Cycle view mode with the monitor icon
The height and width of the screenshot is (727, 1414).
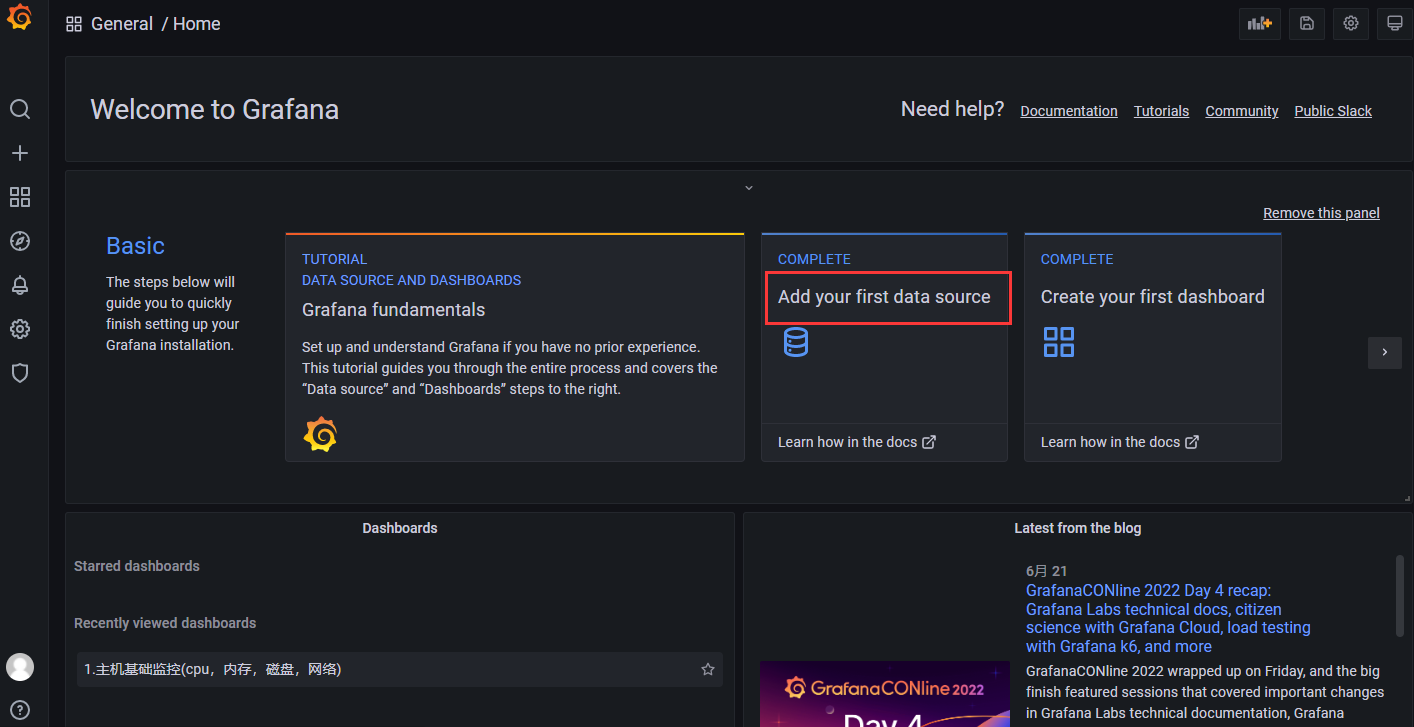click(1395, 23)
